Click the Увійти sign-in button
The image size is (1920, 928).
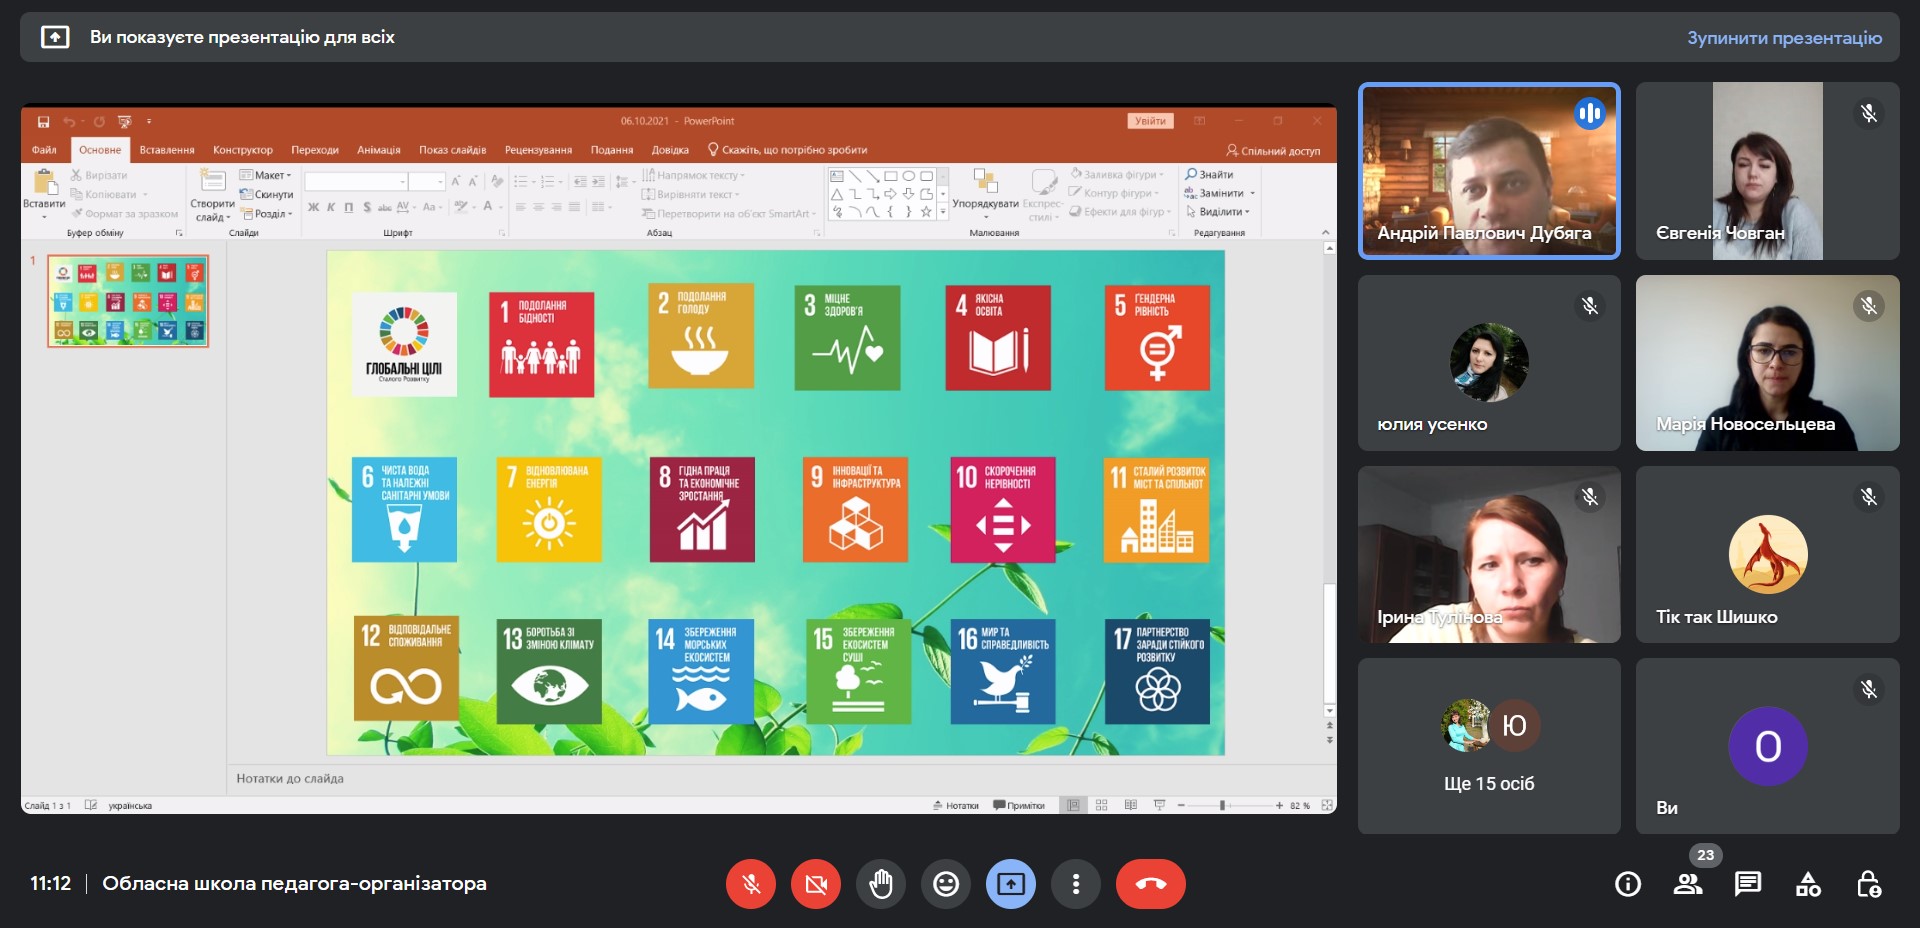click(1150, 121)
